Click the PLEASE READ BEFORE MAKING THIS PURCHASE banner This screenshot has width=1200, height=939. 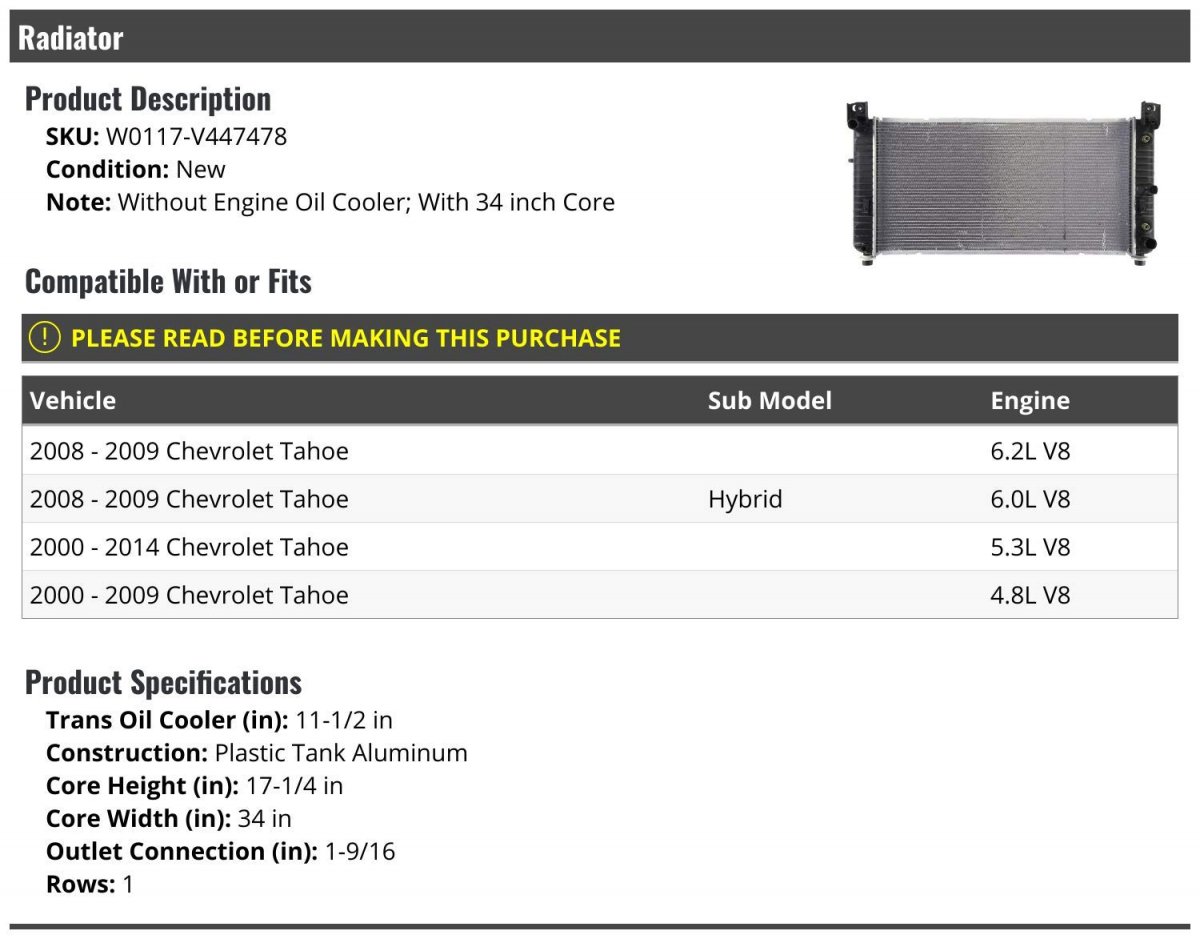tap(600, 338)
